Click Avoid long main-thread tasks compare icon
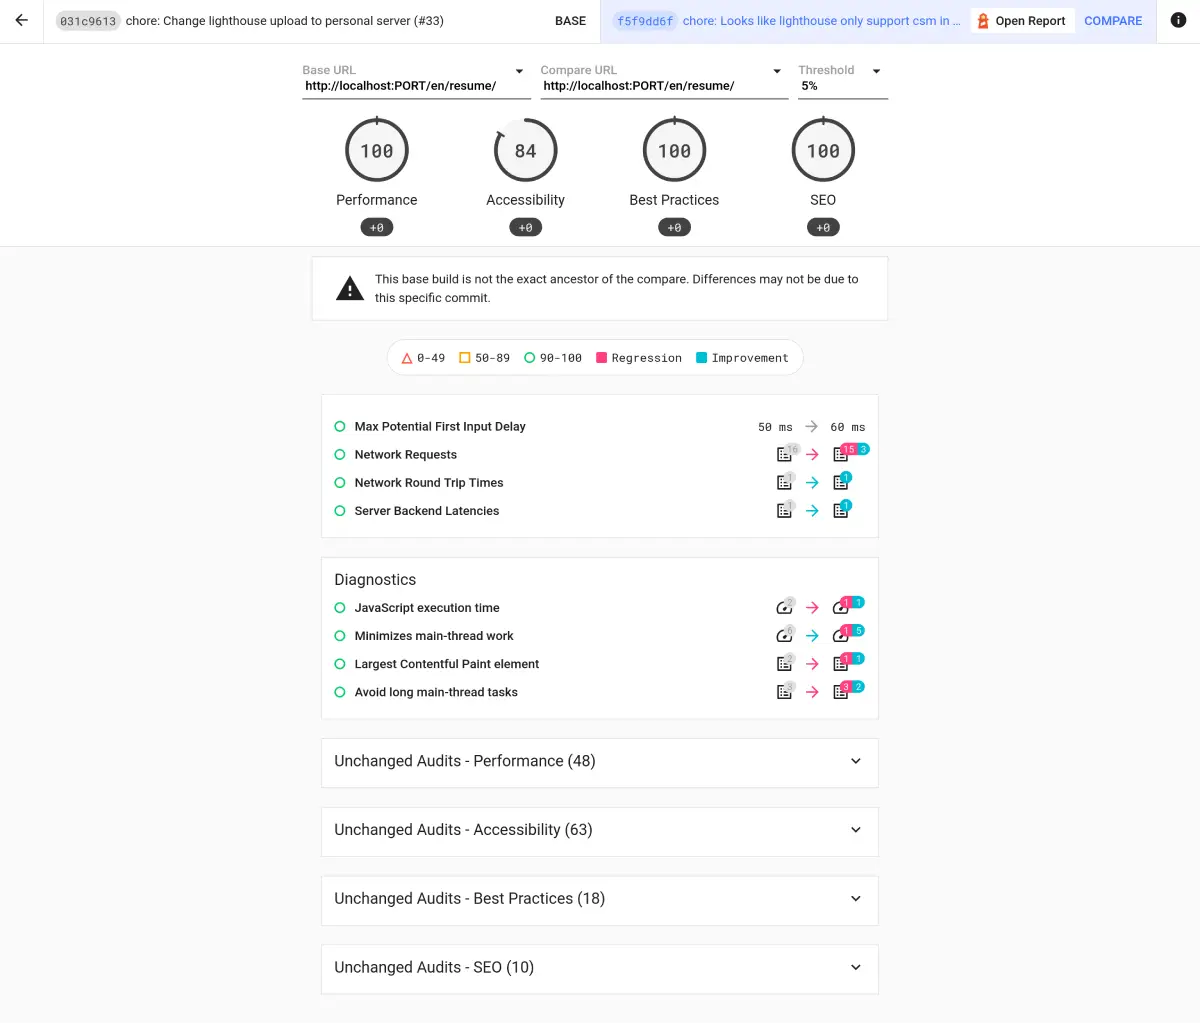Screen dimensions: 1200x1023 (x=841, y=692)
